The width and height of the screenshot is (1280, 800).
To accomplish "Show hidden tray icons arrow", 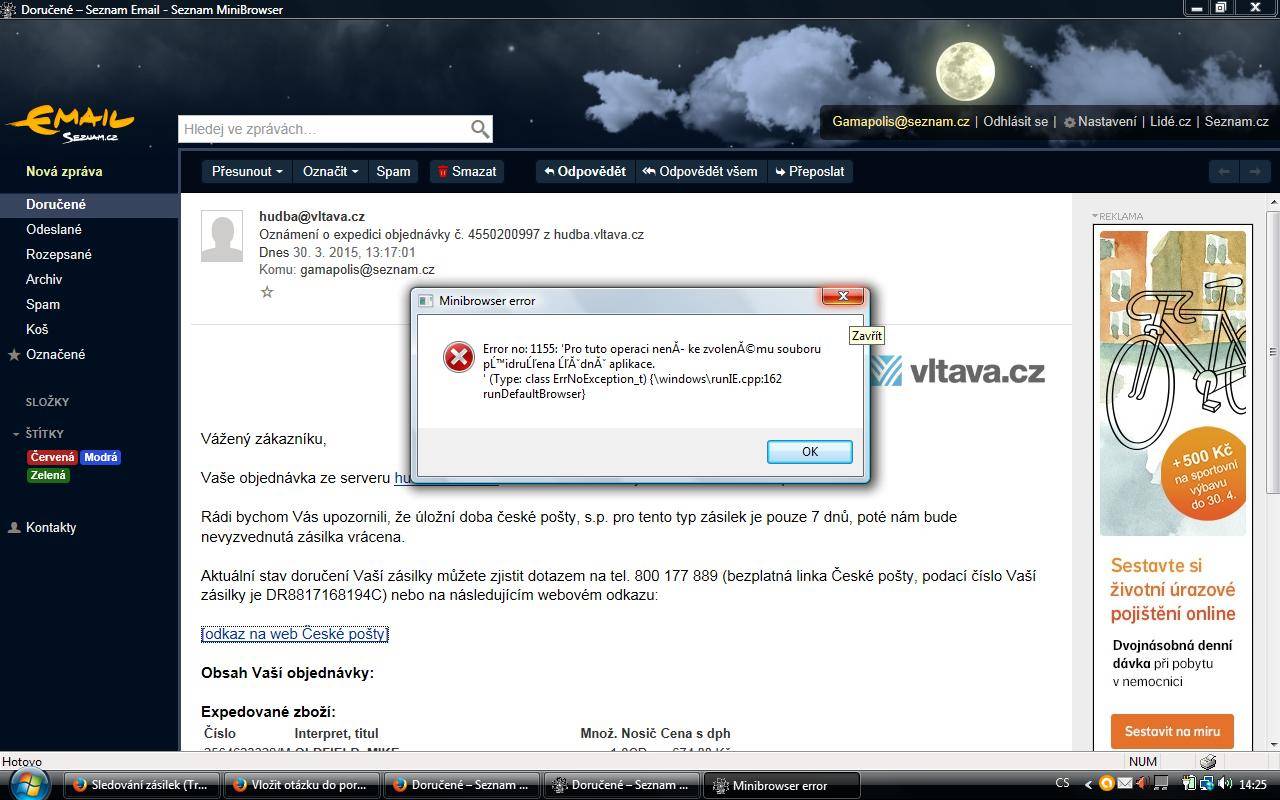I will click(1089, 785).
